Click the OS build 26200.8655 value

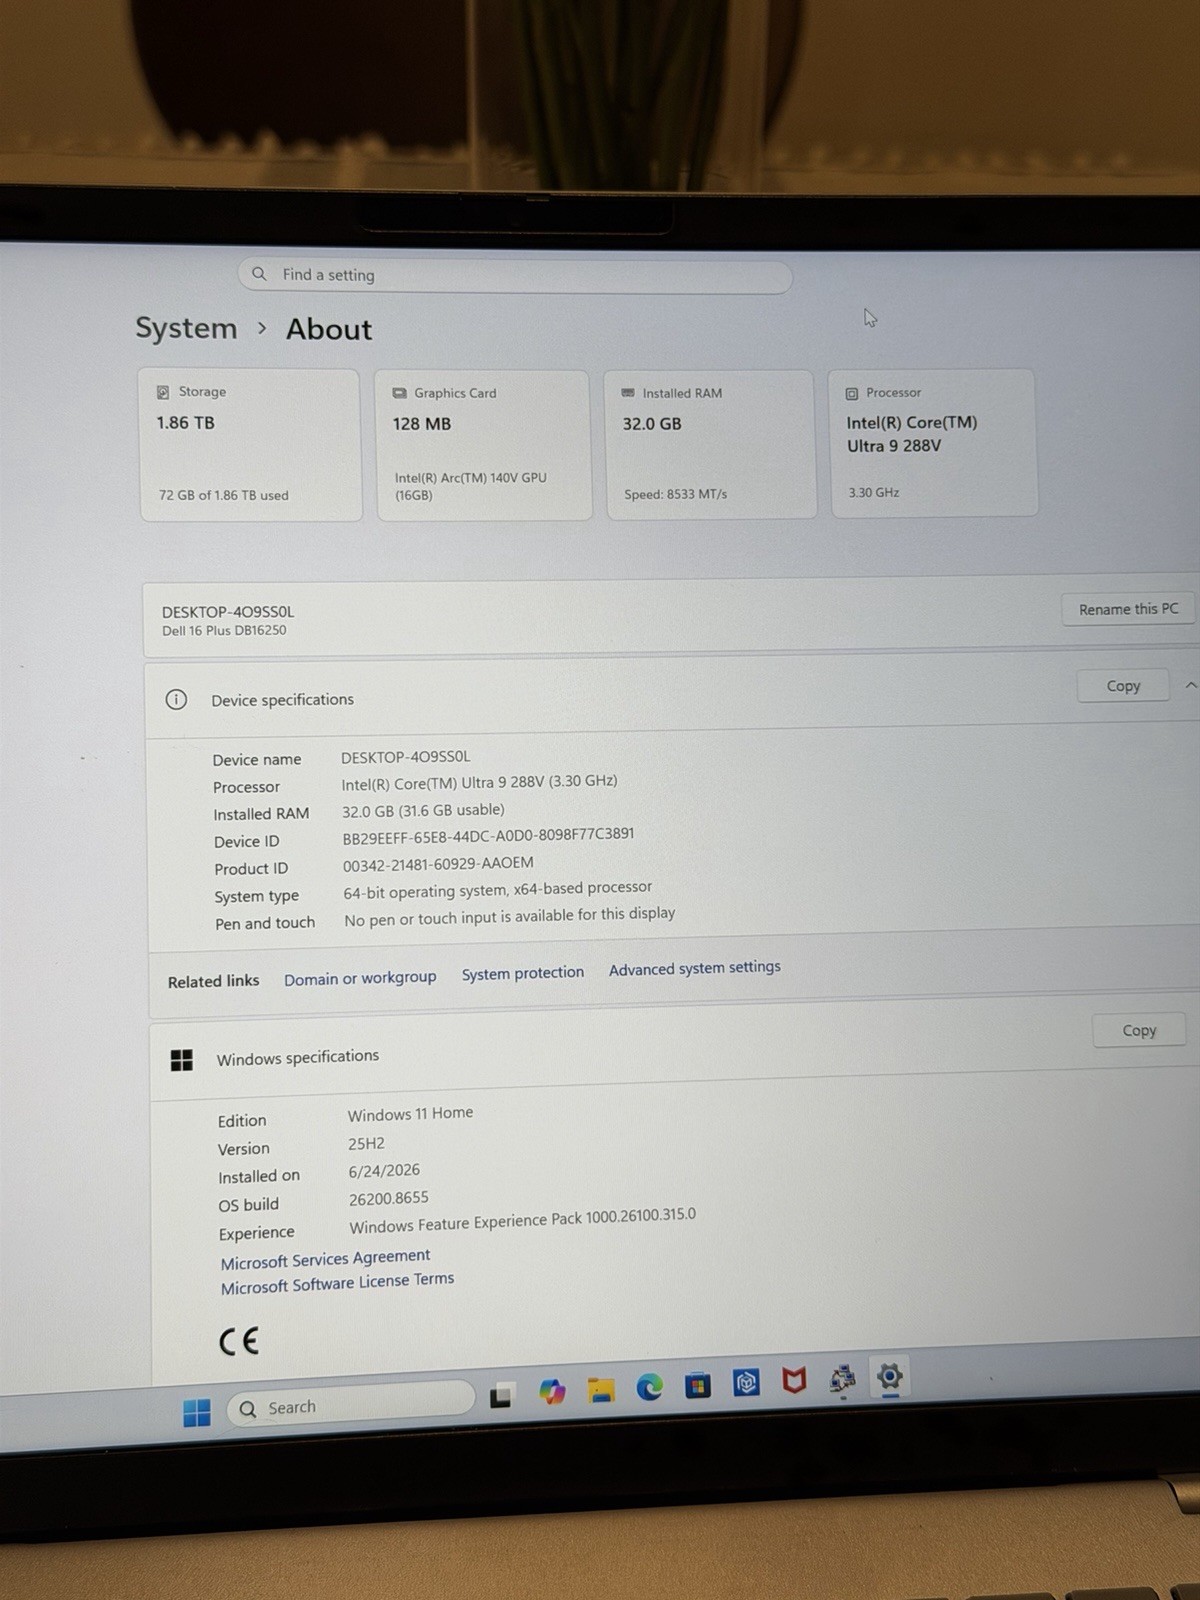(x=389, y=1198)
